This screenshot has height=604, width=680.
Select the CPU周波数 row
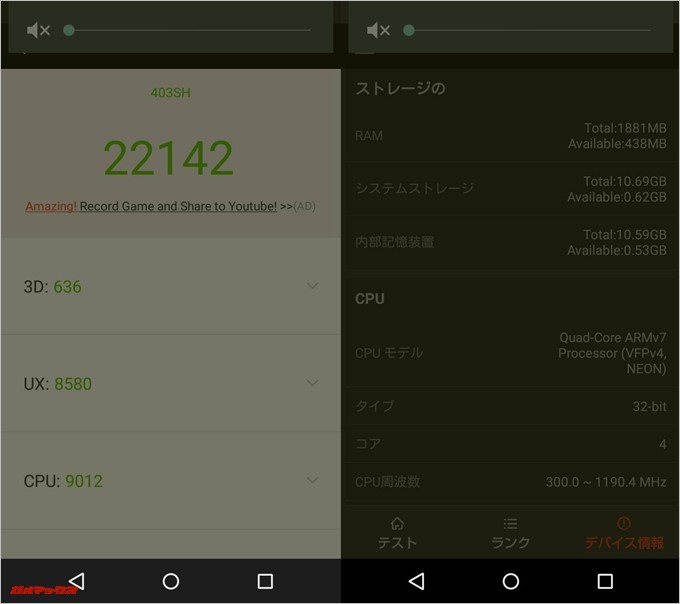coord(510,482)
